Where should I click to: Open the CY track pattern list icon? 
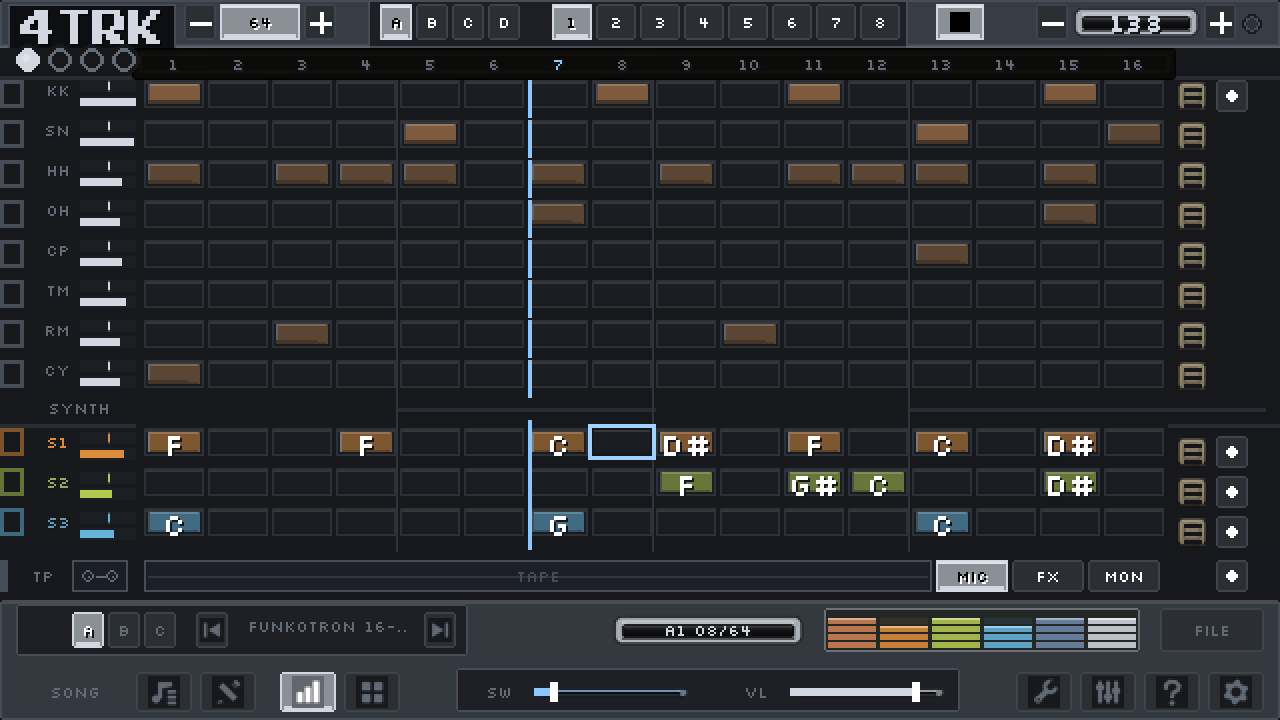[1192, 376]
